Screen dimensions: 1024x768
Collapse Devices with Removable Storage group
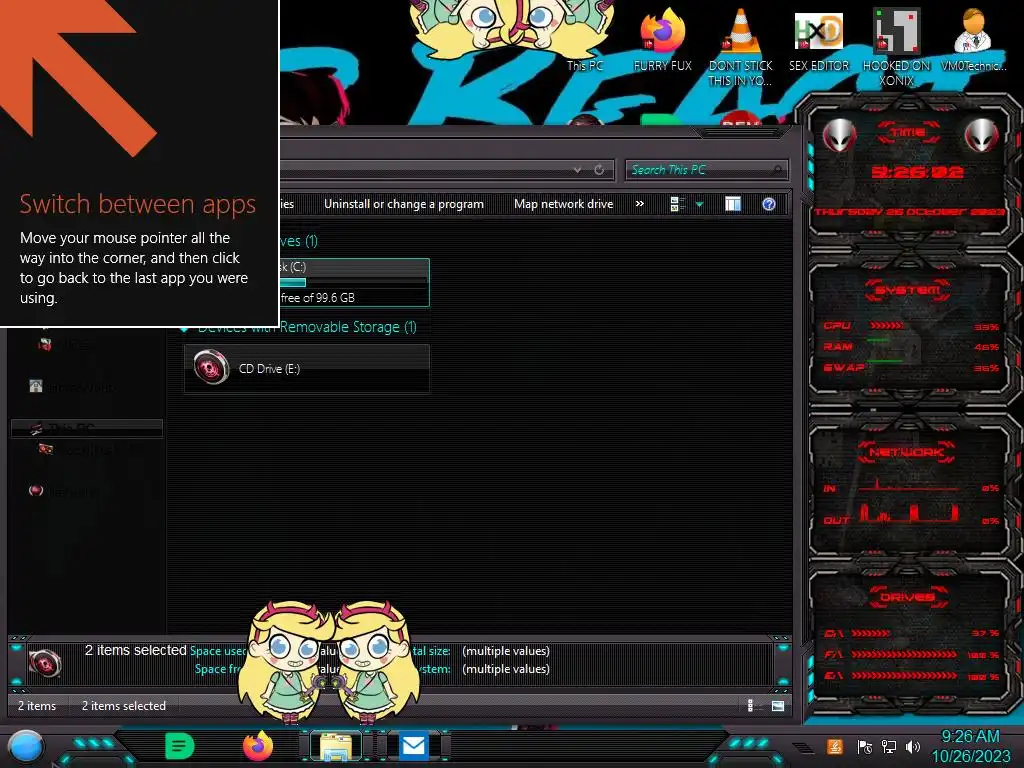point(185,328)
